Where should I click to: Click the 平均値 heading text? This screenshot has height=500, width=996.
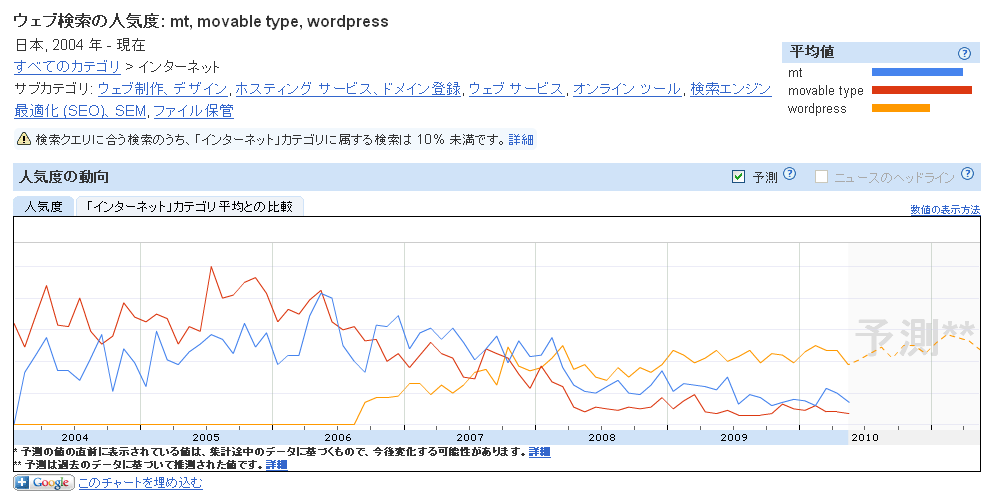coord(812,51)
